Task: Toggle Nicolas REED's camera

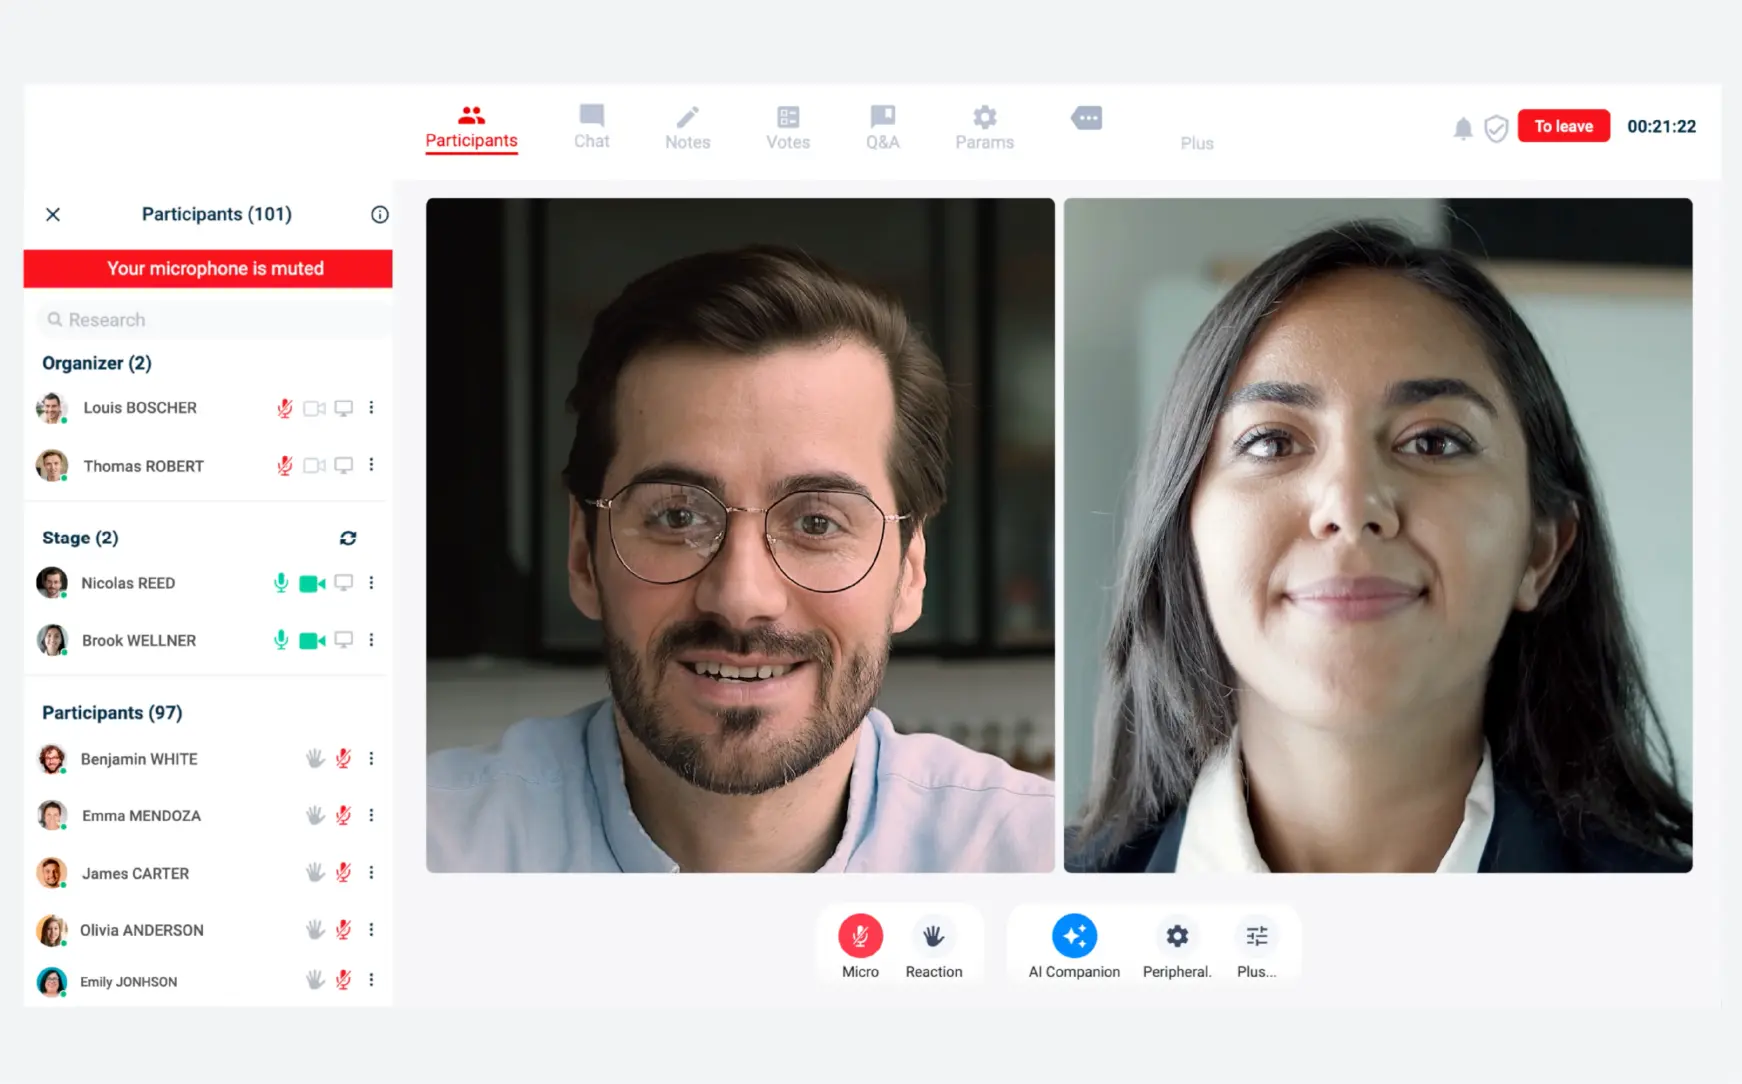Action: point(312,583)
